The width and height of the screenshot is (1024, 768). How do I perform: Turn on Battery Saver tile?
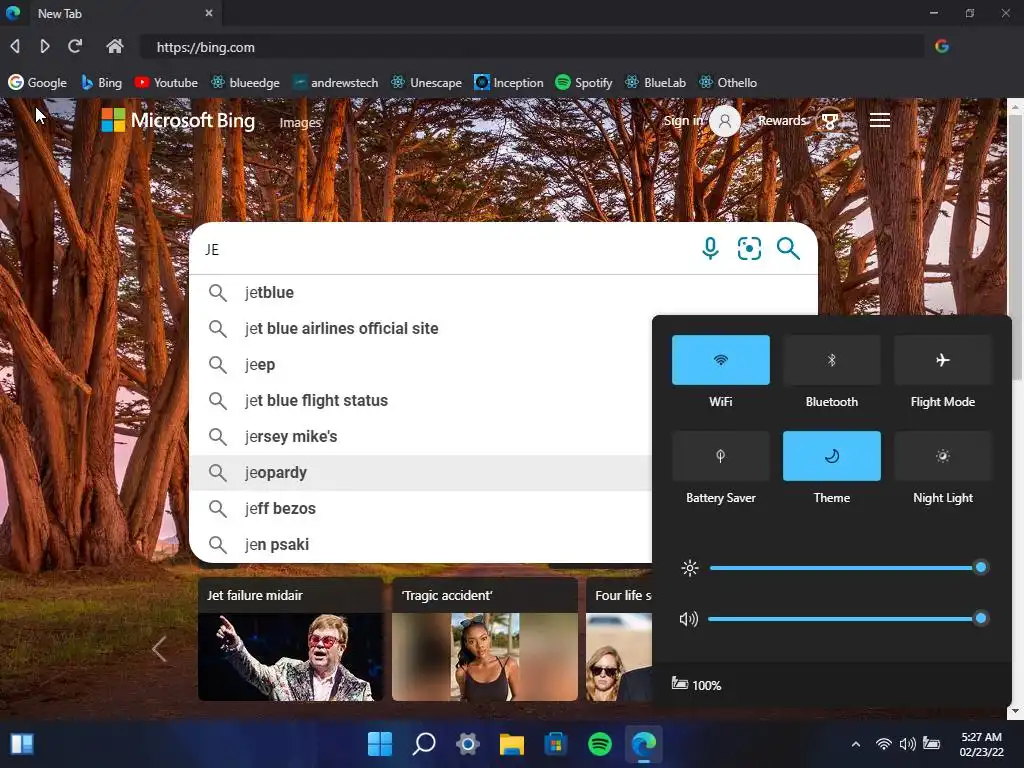point(721,456)
